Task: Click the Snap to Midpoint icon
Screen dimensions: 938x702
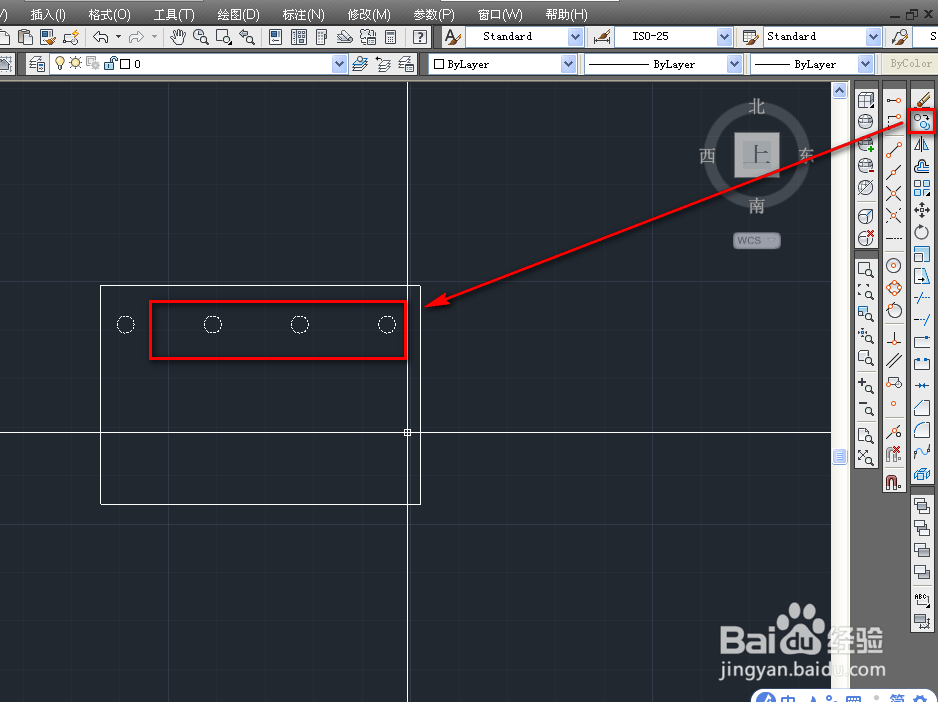Action: pyautogui.click(x=894, y=172)
